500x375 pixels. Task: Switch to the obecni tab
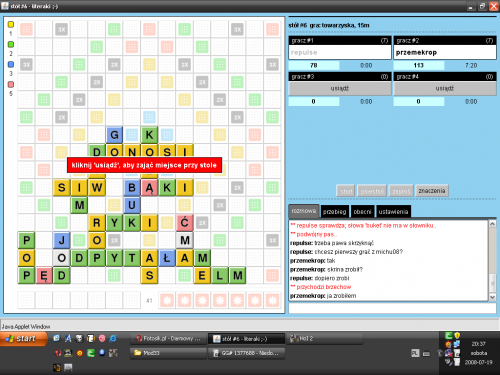[362, 212]
